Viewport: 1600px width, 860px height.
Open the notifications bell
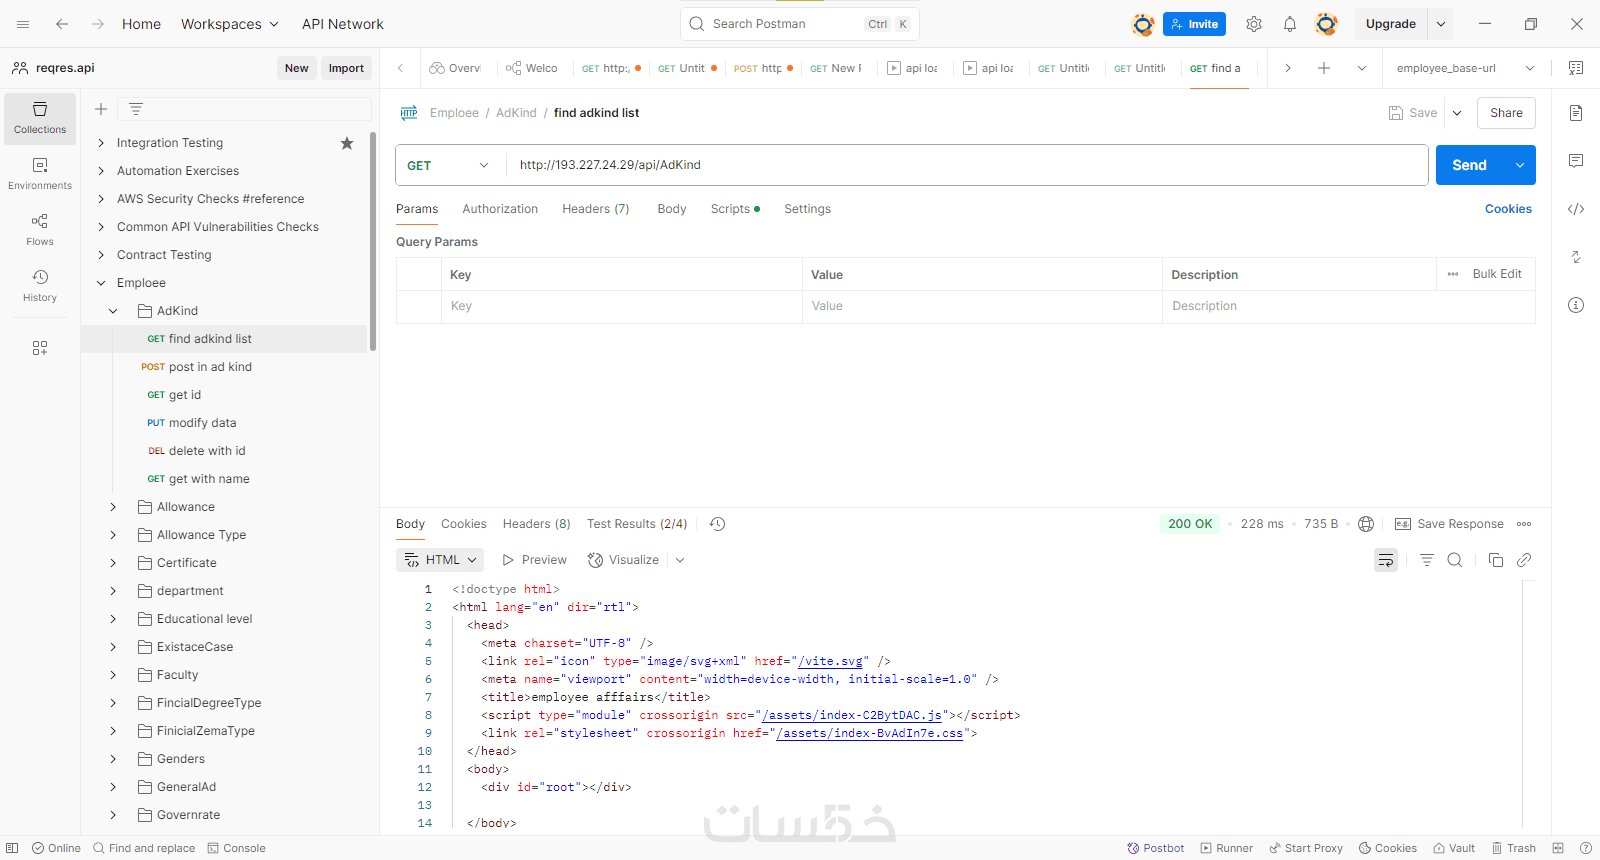pyautogui.click(x=1290, y=24)
